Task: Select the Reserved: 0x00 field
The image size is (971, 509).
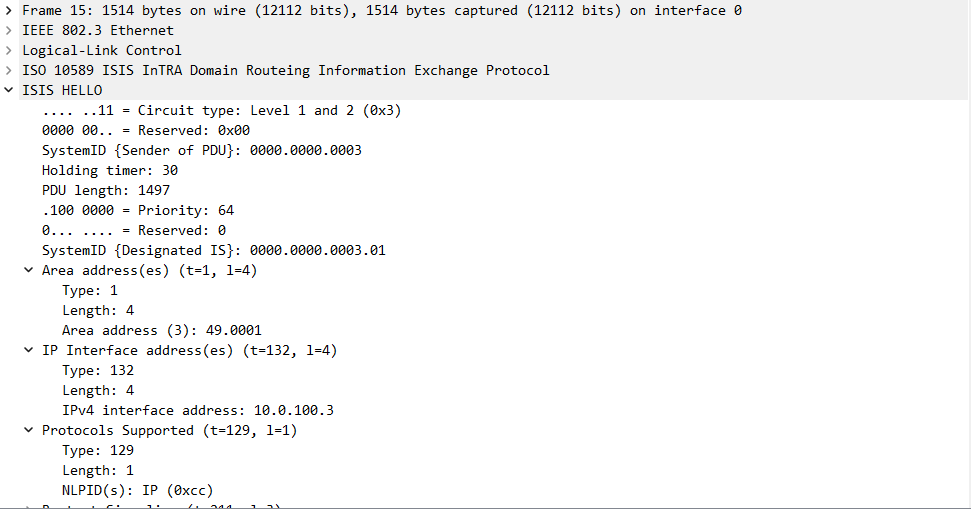Action: point(146,130)
